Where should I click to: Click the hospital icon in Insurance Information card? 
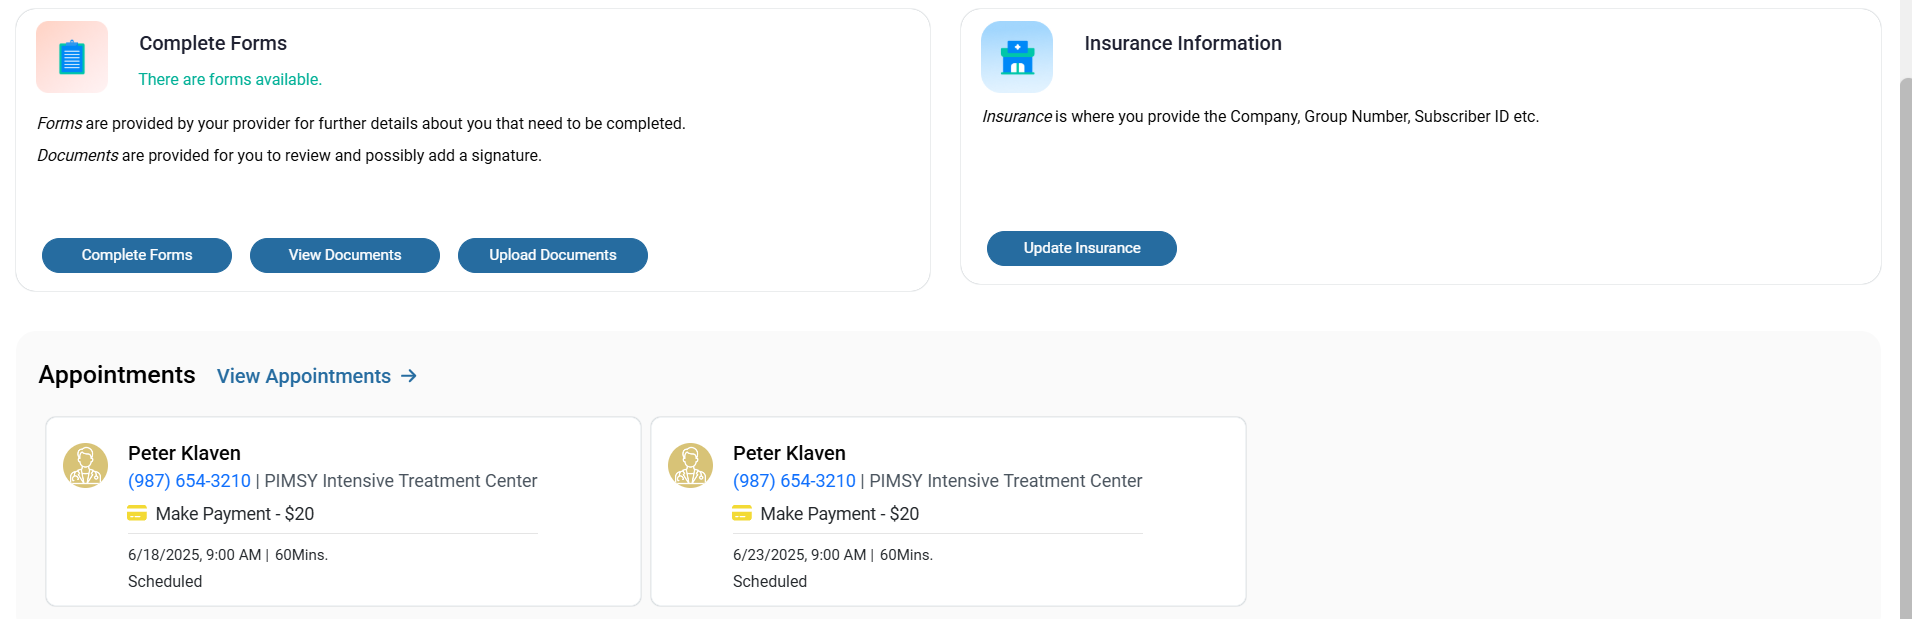tap(1016, 57)
